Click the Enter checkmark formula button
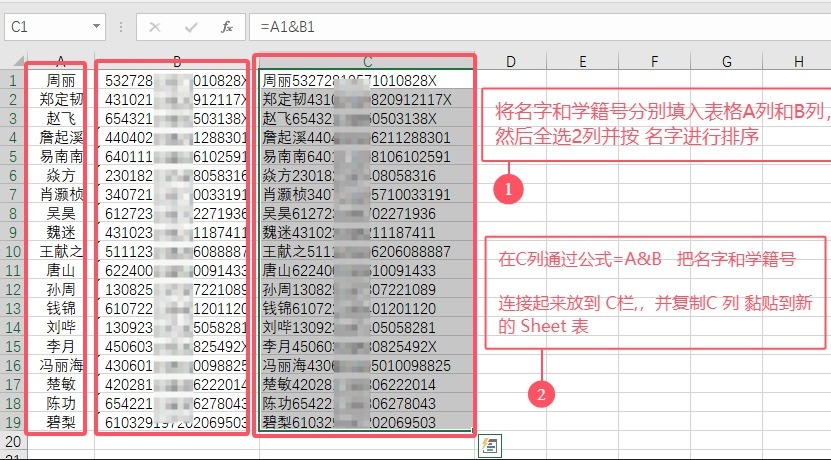Screen dimensions: 831x460 pyautogui.click(x=191, y=27)
